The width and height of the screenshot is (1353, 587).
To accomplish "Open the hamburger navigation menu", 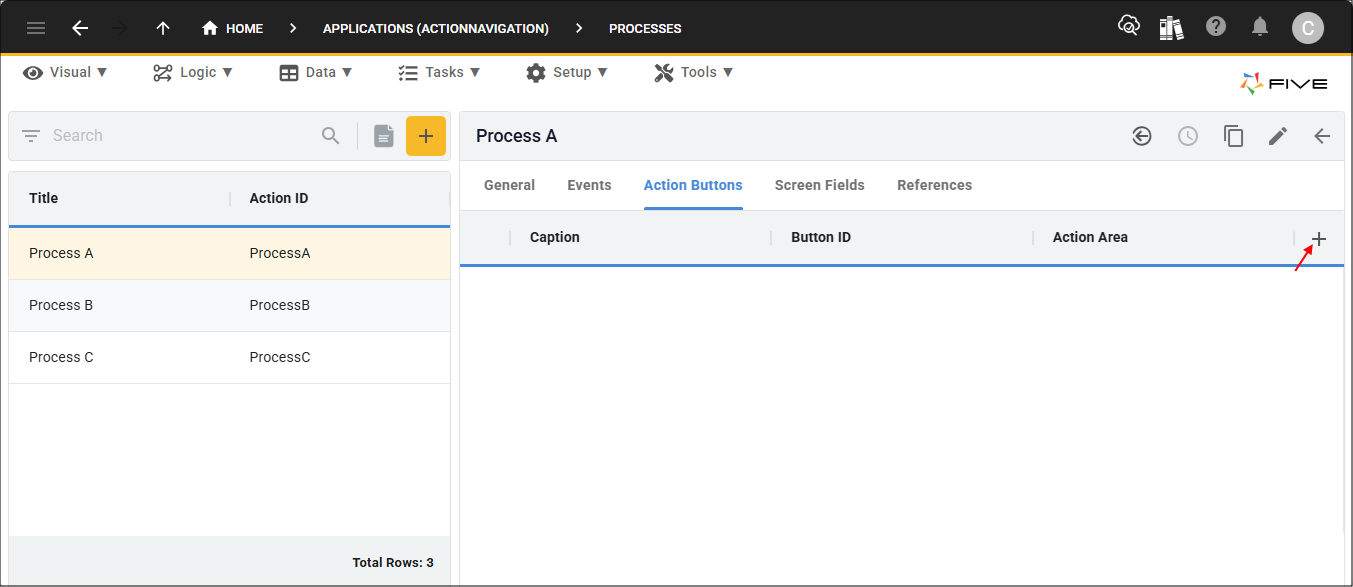I will click(x=36, y=28).
